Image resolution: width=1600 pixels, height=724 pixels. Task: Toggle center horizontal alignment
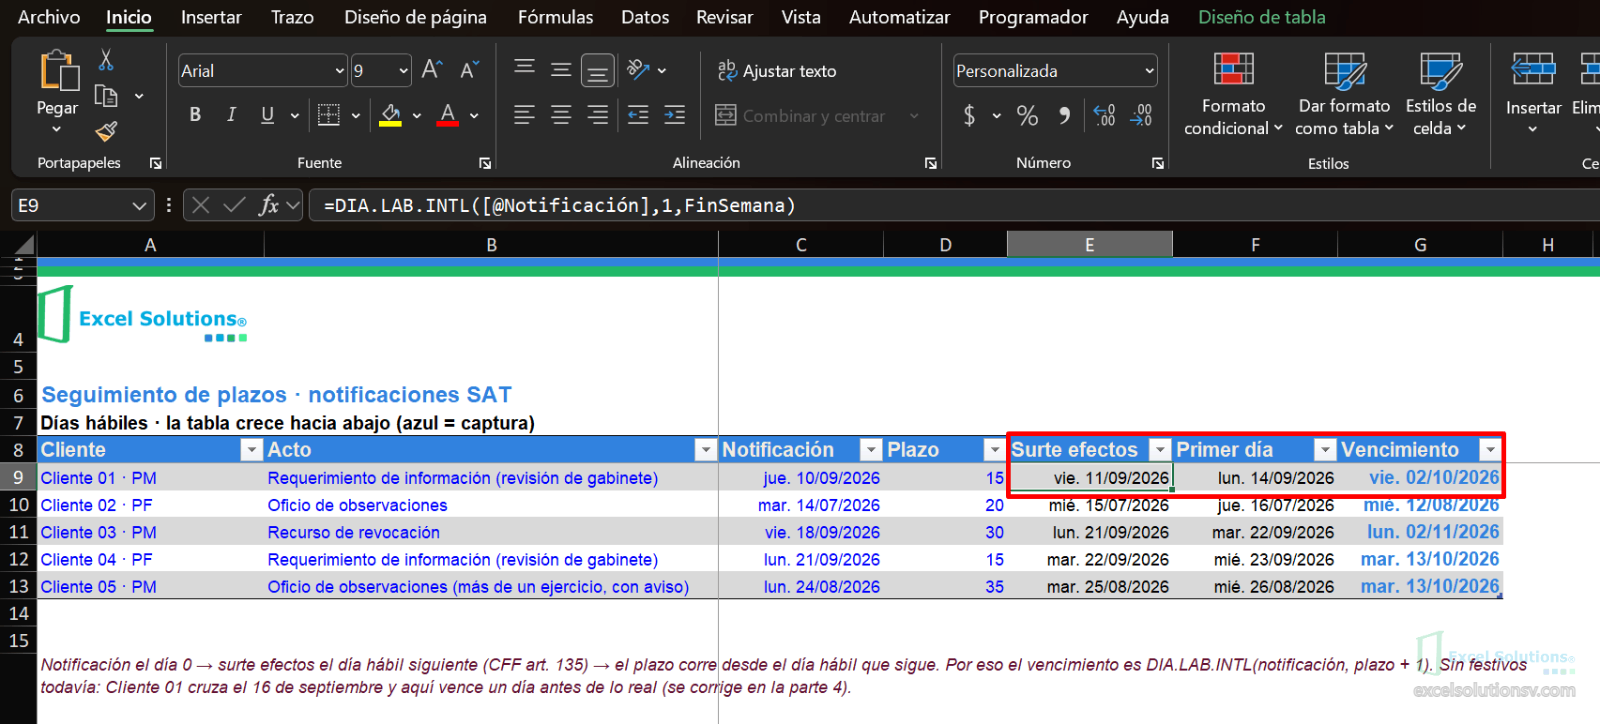(x=561, y=115)
